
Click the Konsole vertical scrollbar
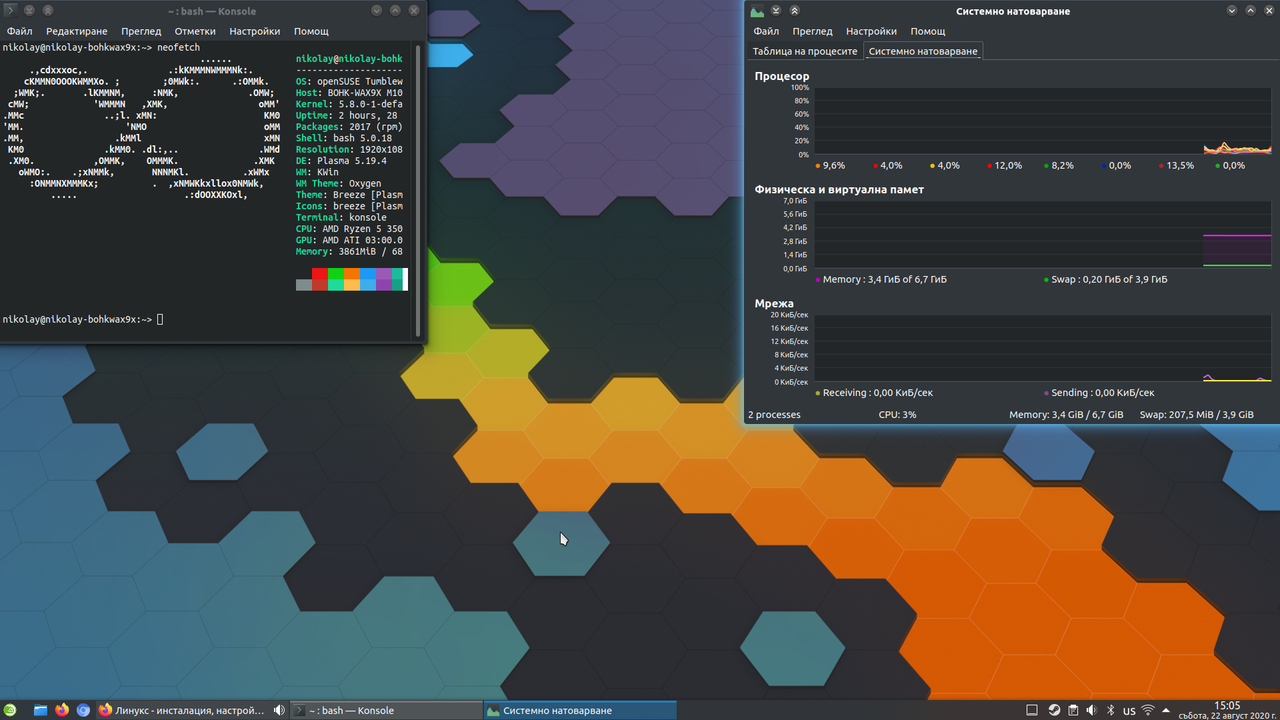click(x=417, y=190)
